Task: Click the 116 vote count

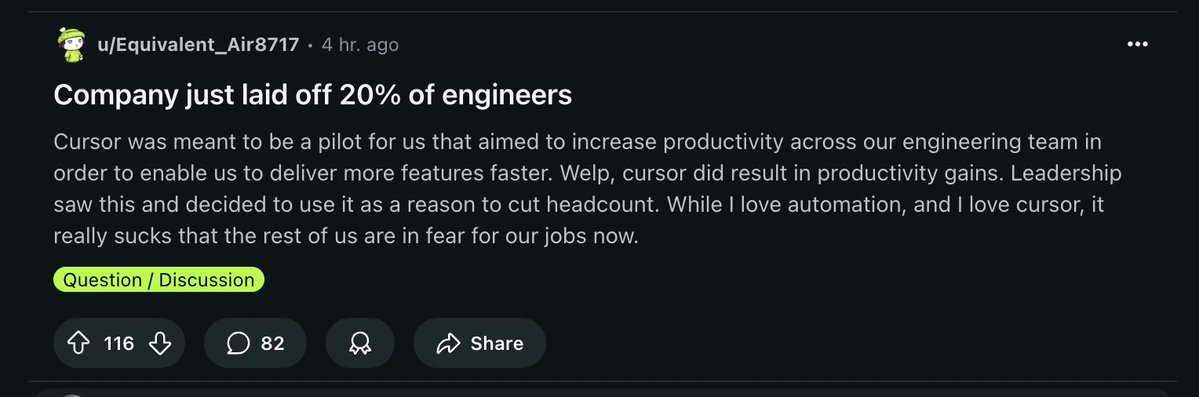Action: 119,343
